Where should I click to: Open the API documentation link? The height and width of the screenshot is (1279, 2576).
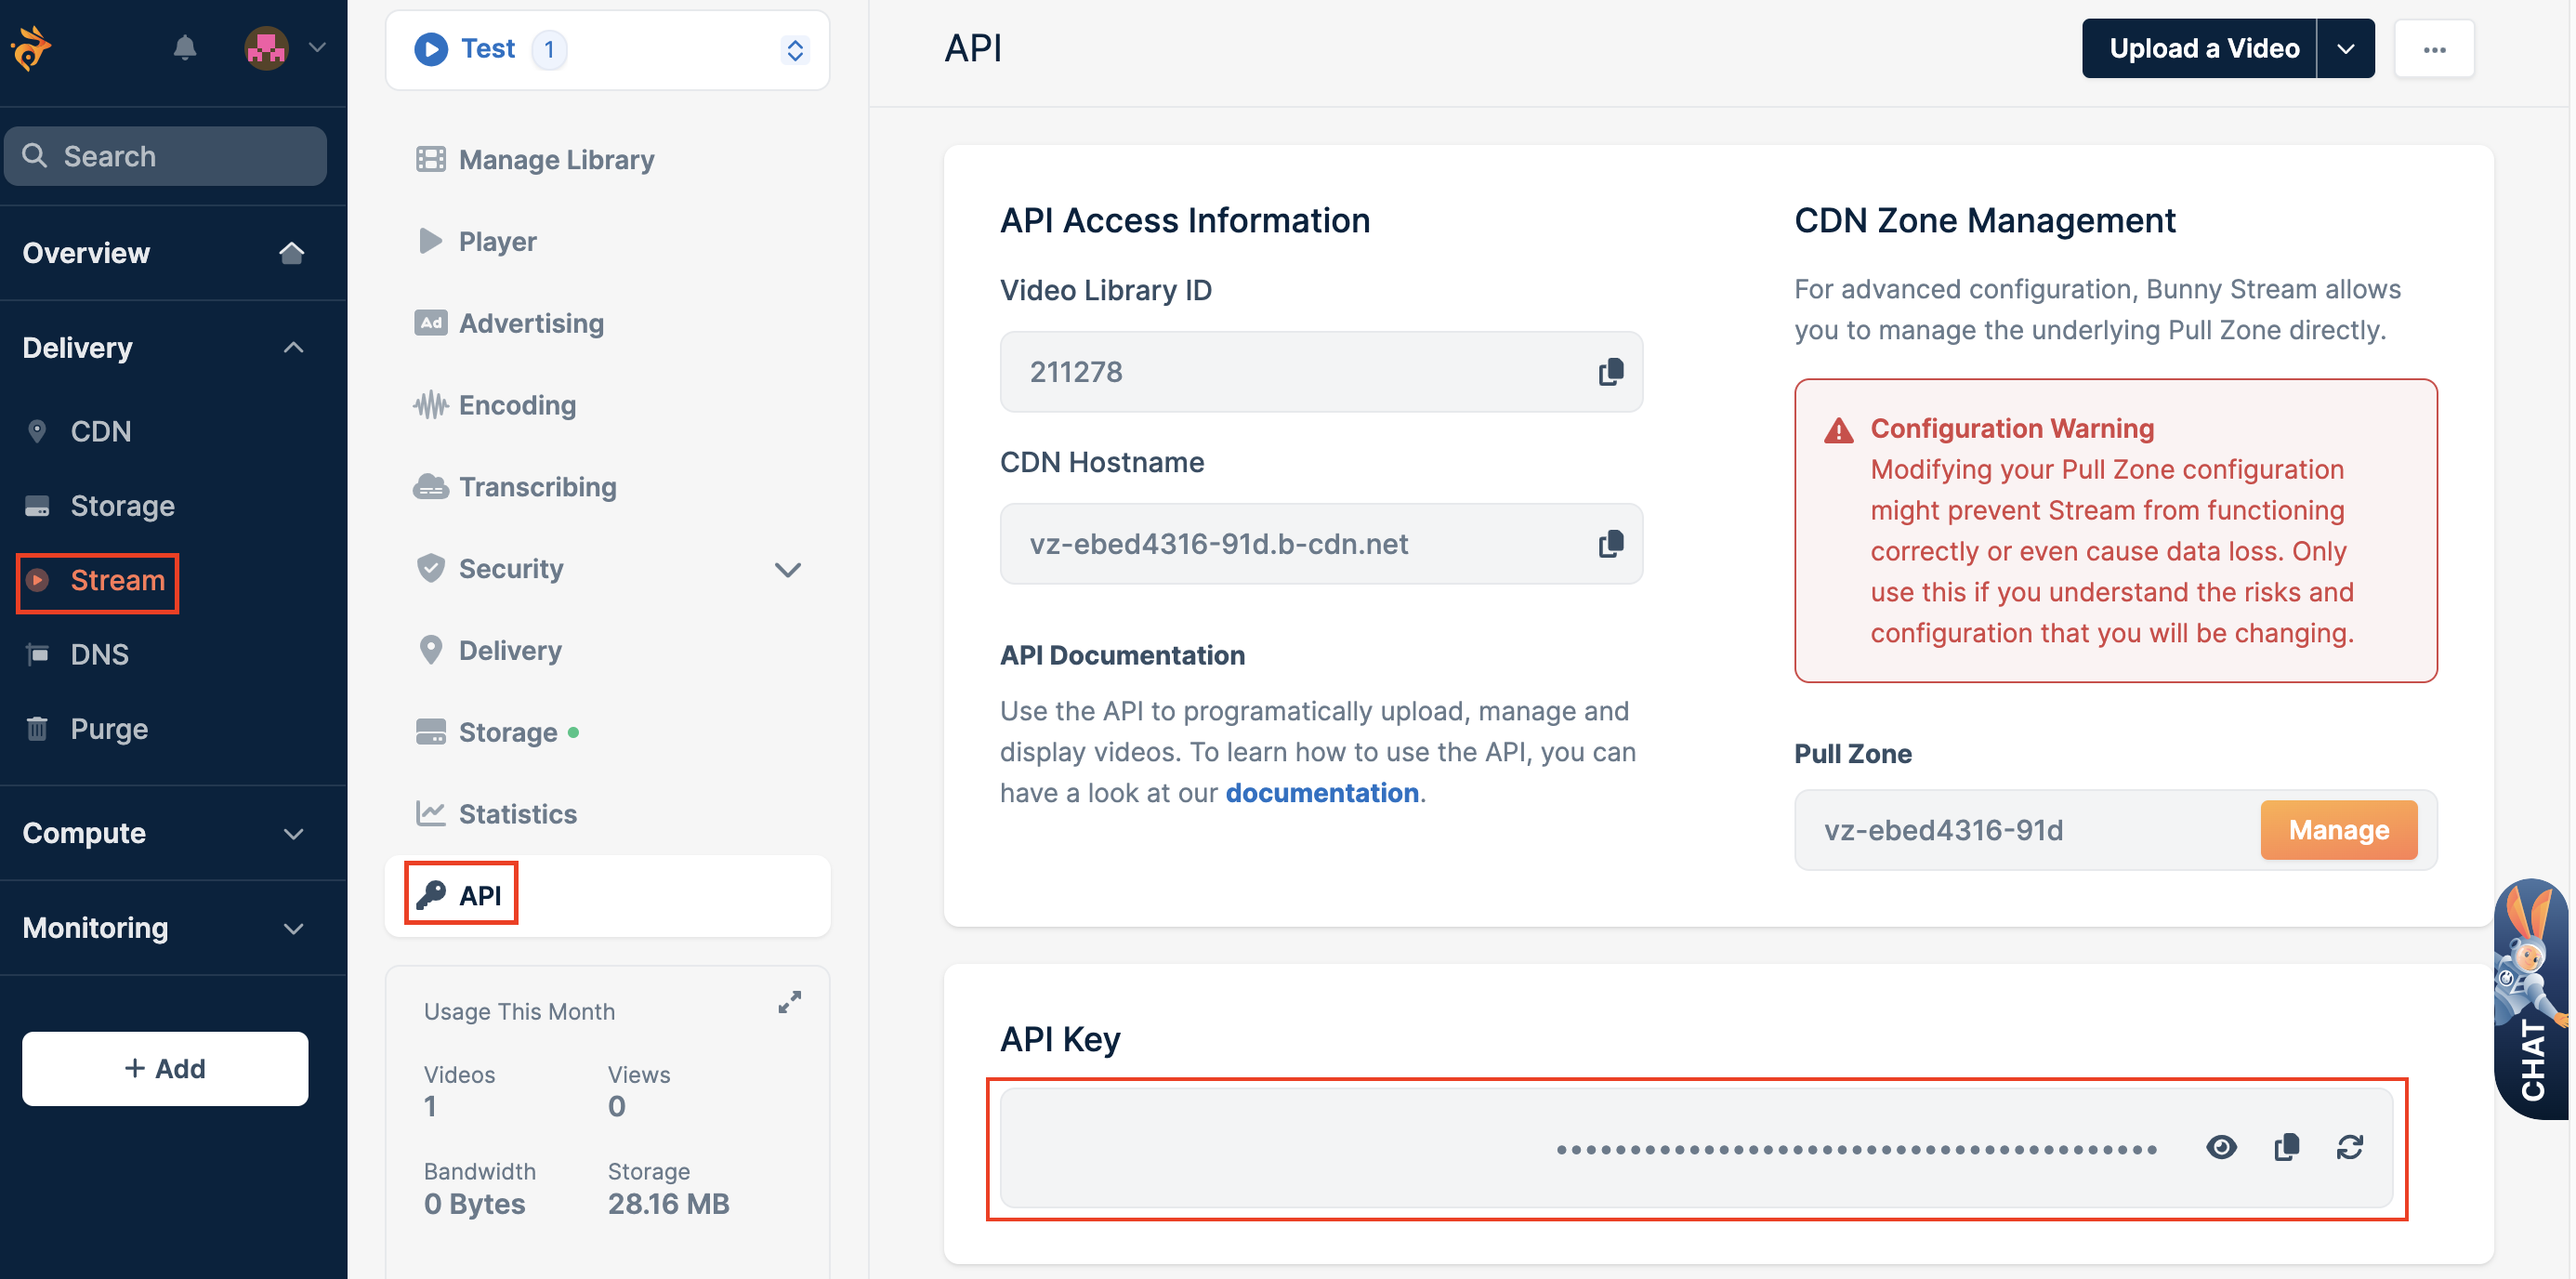pos(1322,791)
